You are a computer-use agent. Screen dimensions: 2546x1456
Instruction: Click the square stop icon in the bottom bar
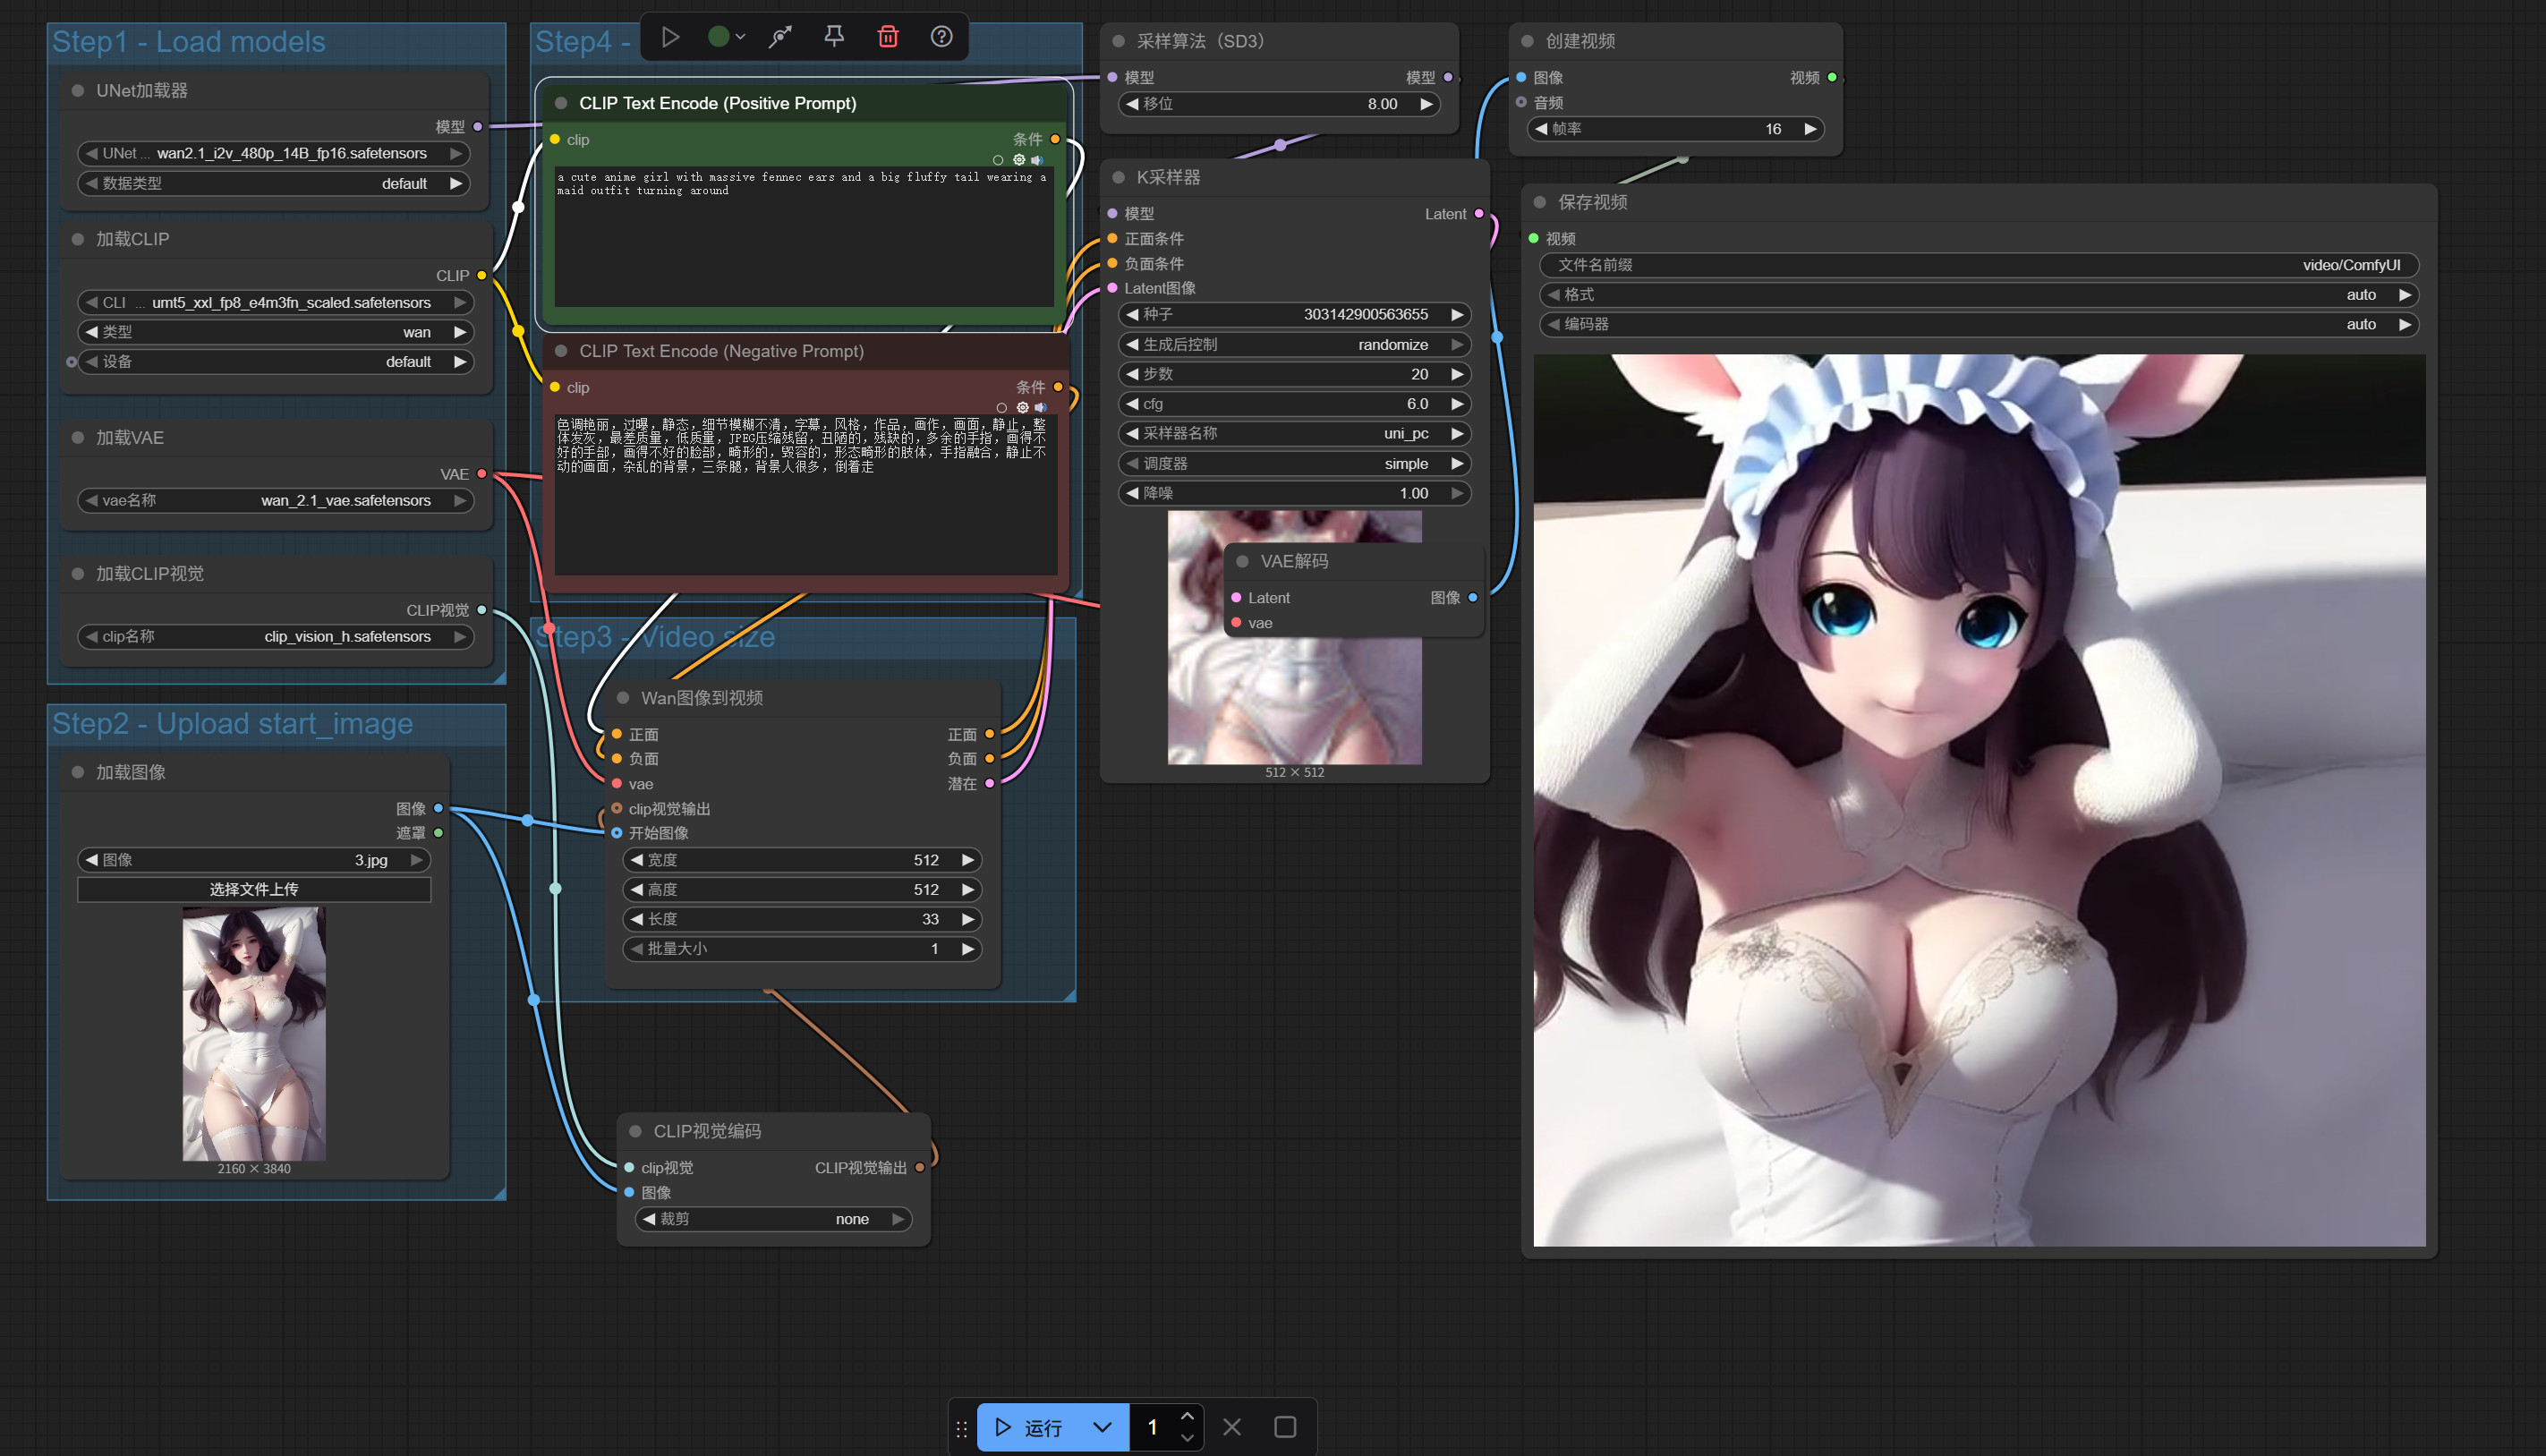[x=1285, y=1427]
